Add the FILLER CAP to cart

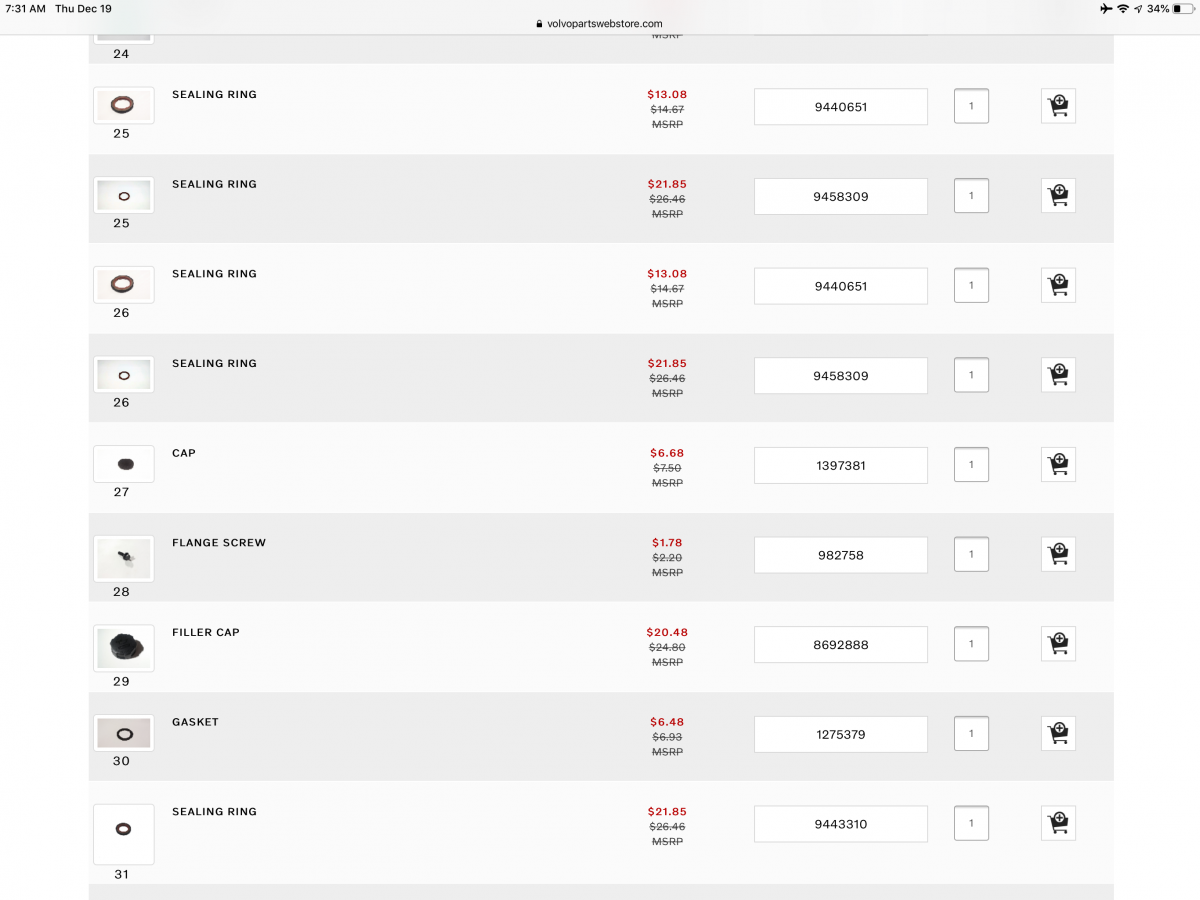point(1058,643)
